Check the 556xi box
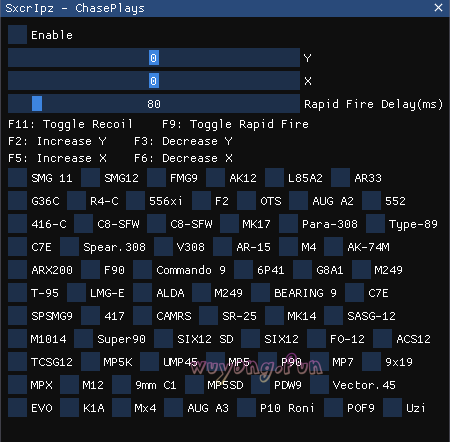This screenshot has height=442, width=450. click(x=135, y=201)
